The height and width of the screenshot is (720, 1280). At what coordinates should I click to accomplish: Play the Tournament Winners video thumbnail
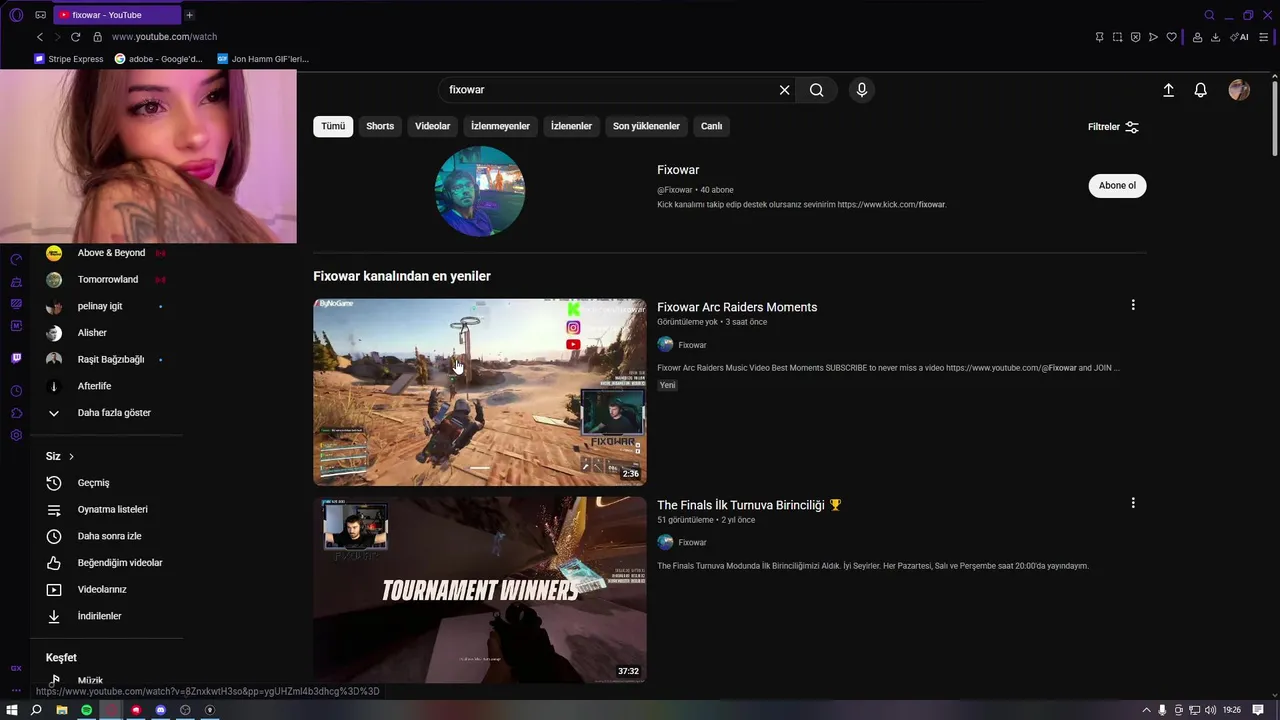[x=480, y=590]
